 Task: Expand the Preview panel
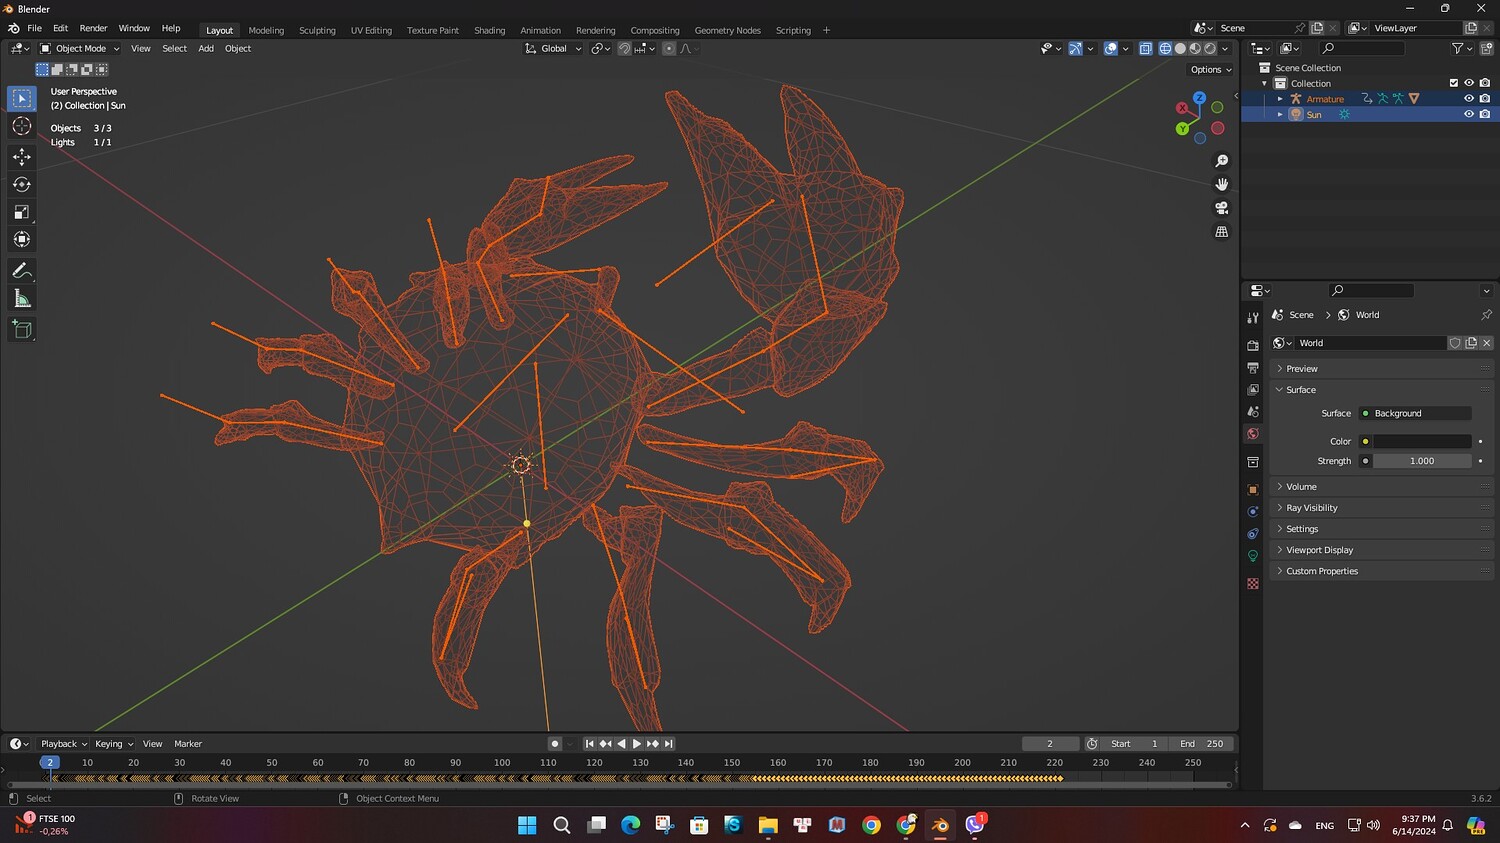tap(1381, 369)
